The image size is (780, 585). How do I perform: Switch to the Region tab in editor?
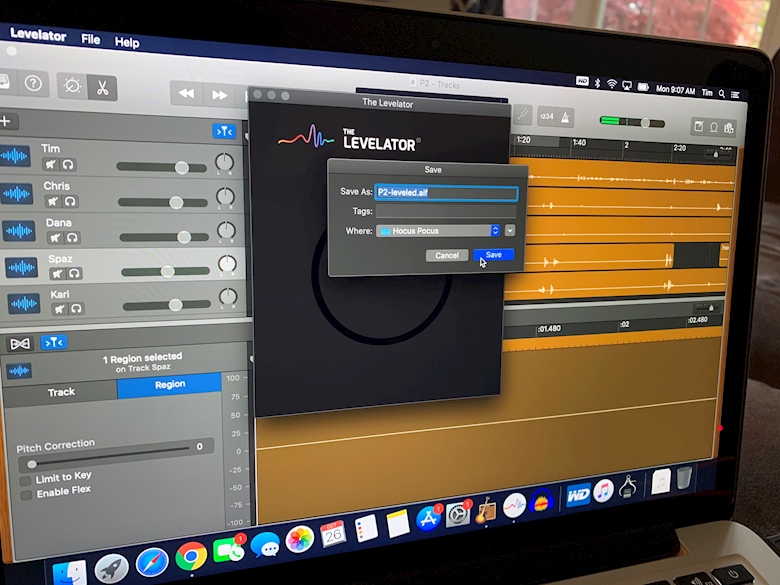[170, 385]
